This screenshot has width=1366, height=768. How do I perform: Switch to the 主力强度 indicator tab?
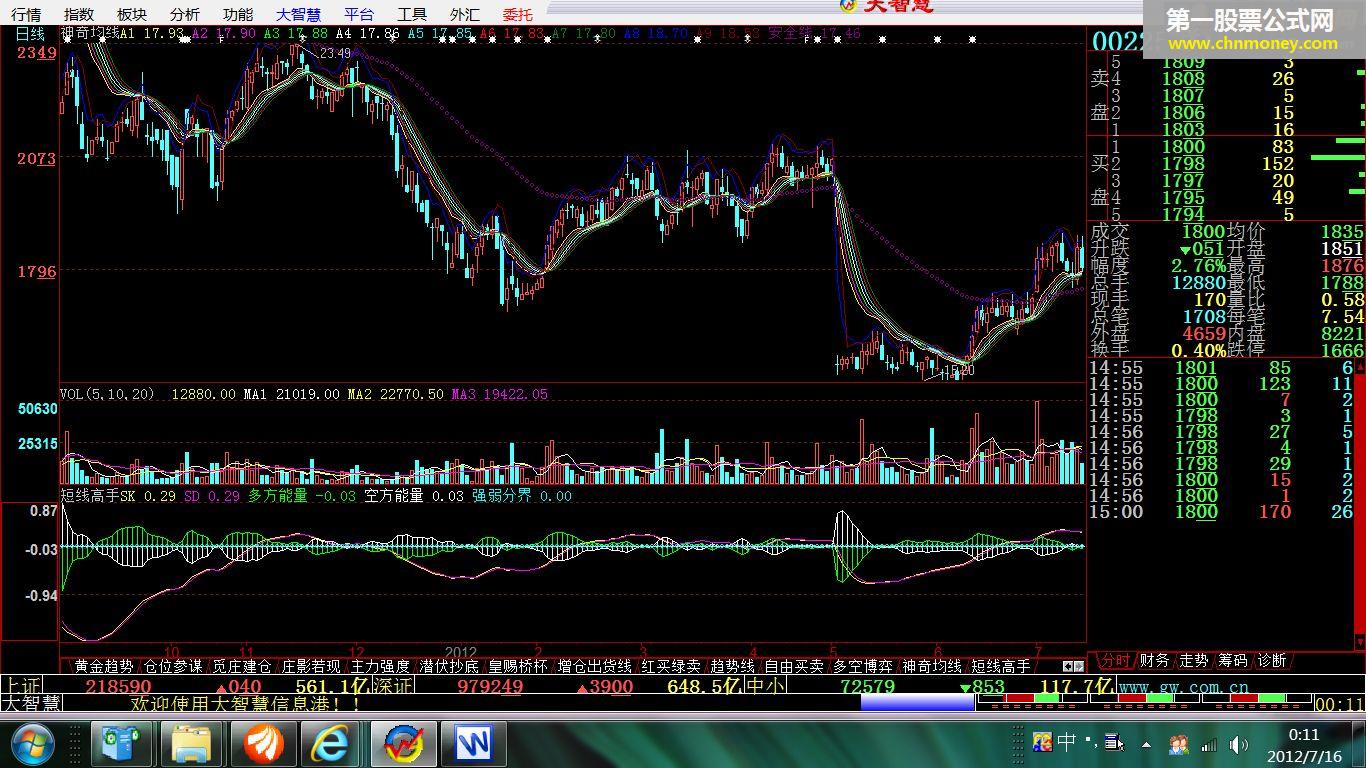click(x=380, y=665)
